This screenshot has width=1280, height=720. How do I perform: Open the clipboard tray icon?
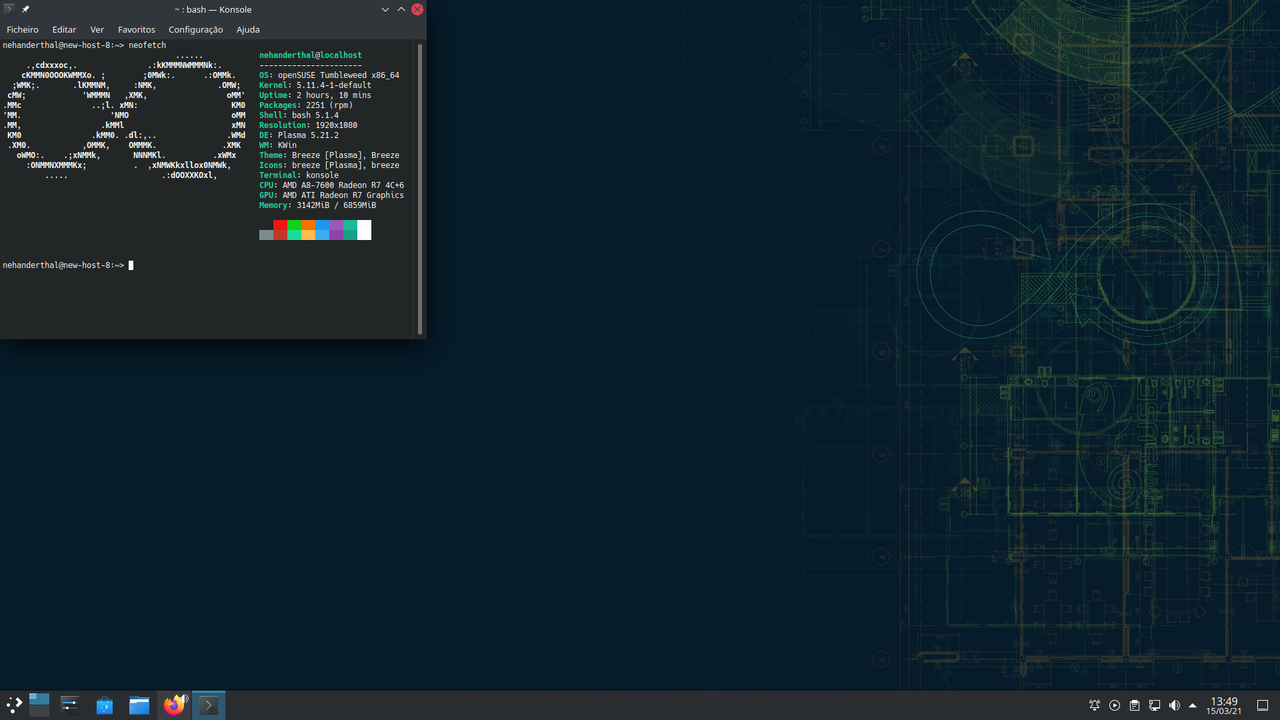pos(1135,706)
